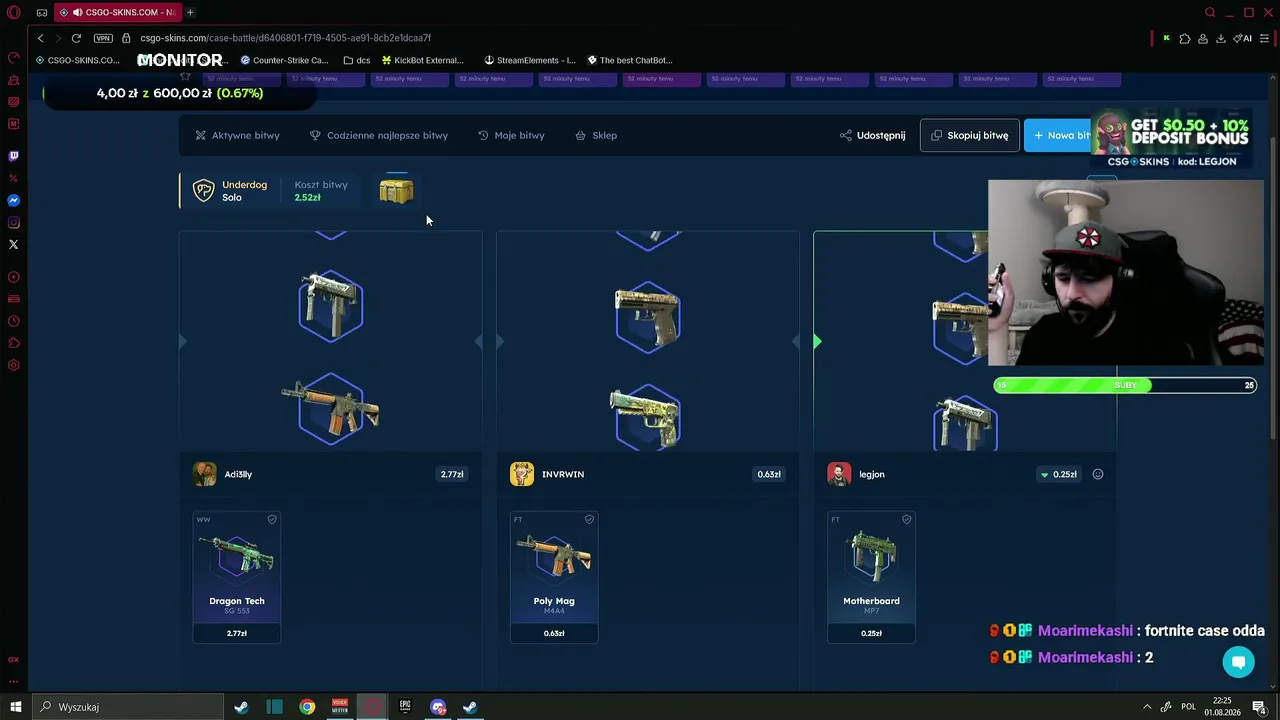This screenshot has width=1280, height=720.
Task: Open X (Twitter) in the Opera sidebar
Action: pyautogui.click(x=14, y=244)
